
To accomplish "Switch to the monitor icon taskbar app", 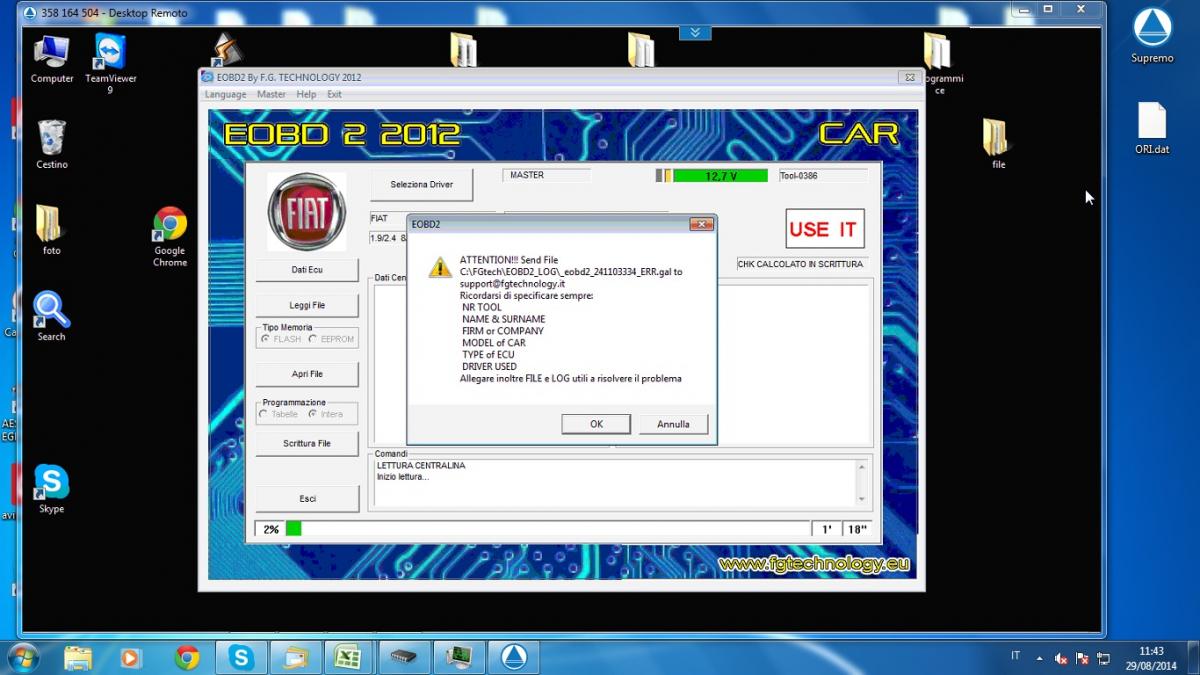I will (458, 657).
